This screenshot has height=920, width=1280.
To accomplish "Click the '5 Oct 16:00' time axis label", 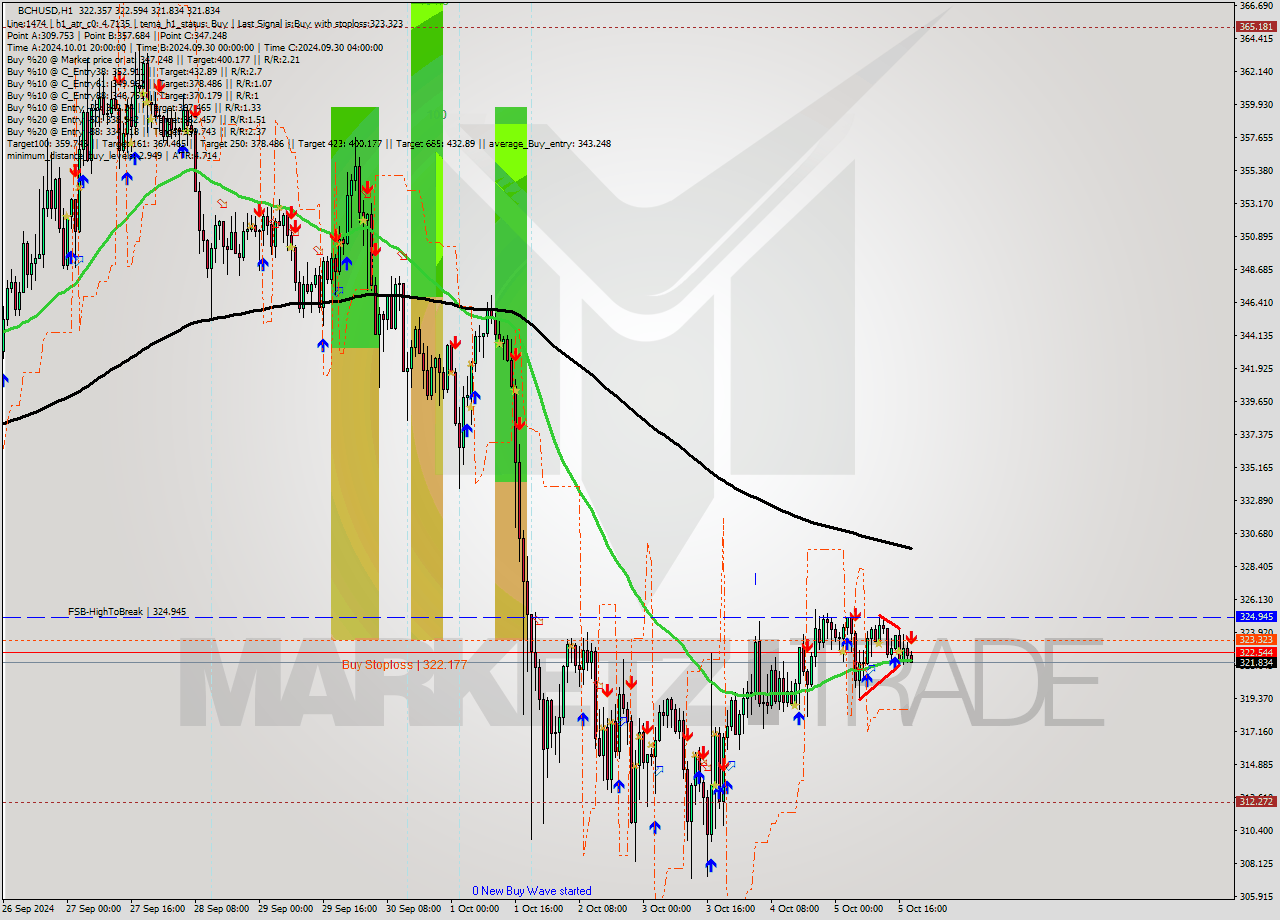I will [x=922, y=909].
